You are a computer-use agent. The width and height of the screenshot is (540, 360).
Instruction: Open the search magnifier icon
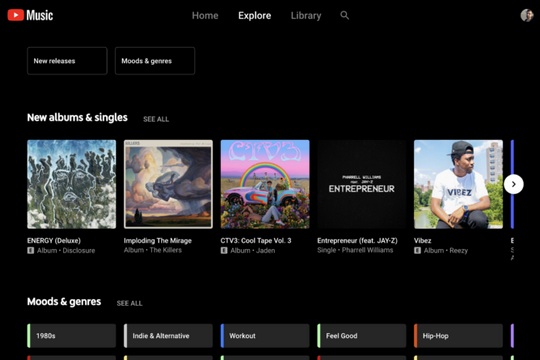[x=344, y=15]
